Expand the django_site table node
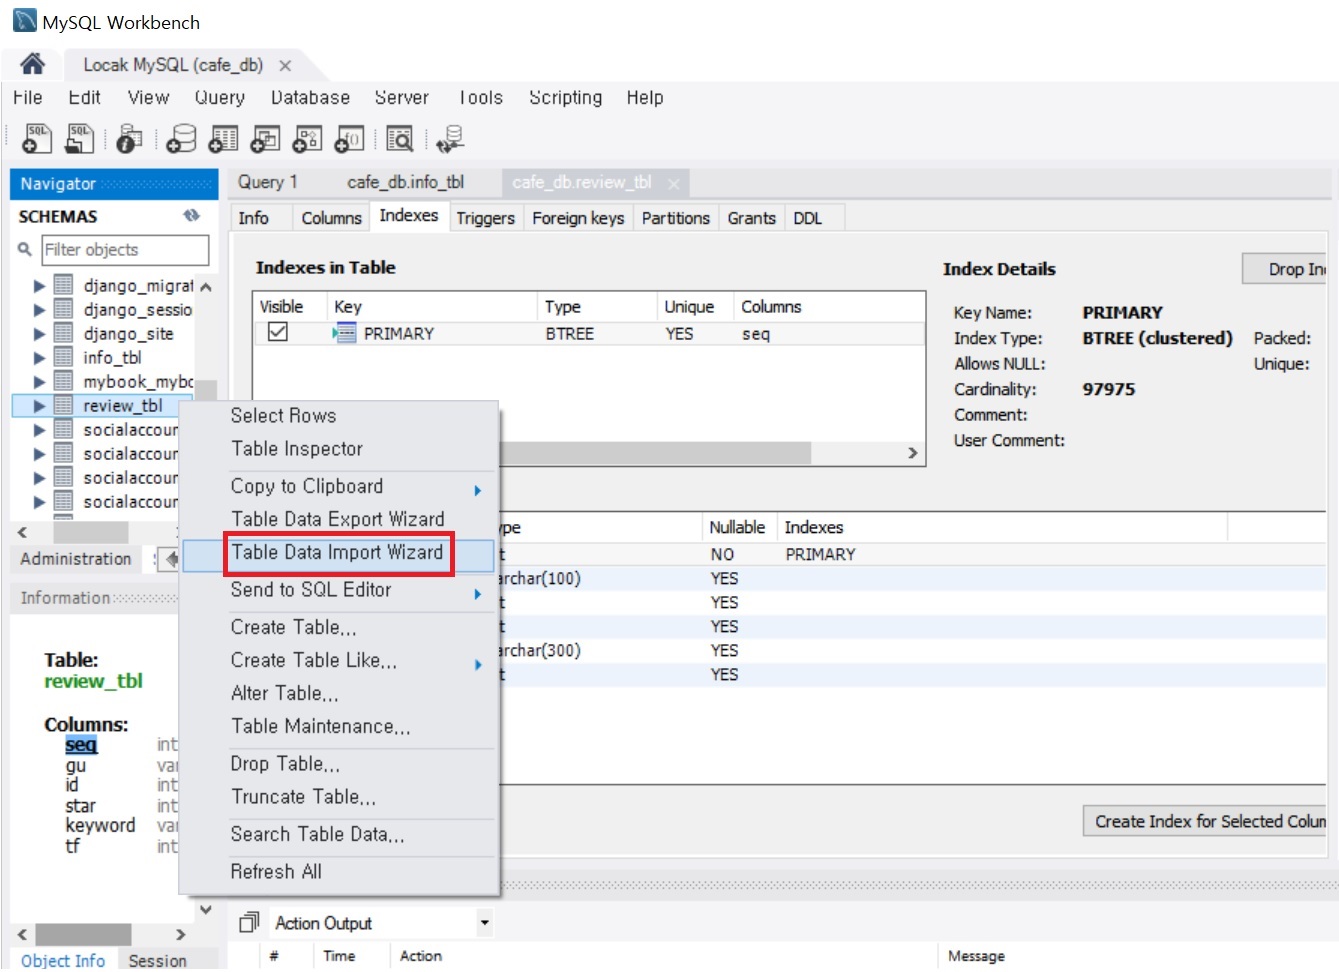The width and height of the screenshot is (1339, 972). point(39,334)
